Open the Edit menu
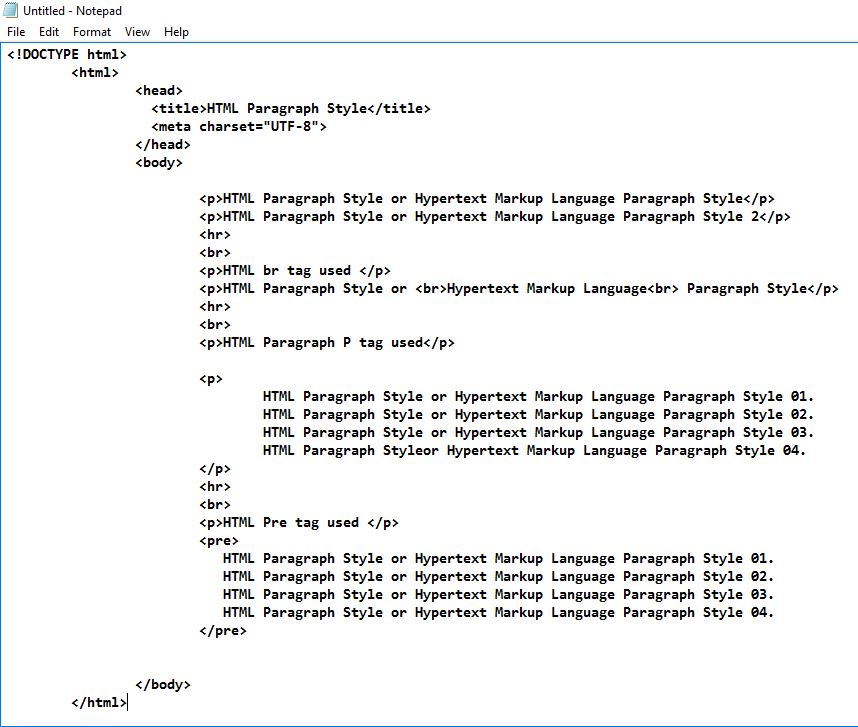 pyautogui.click(x=48, y=31)
